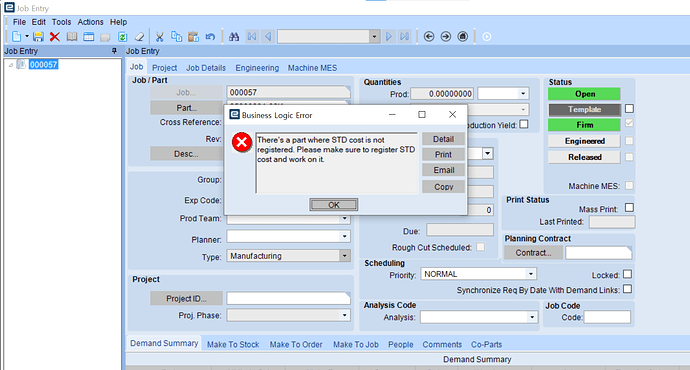This screenshot has height=370, width=690.
Task: Toggle the Machine MES status checkbox
Action: click(629, 186)
